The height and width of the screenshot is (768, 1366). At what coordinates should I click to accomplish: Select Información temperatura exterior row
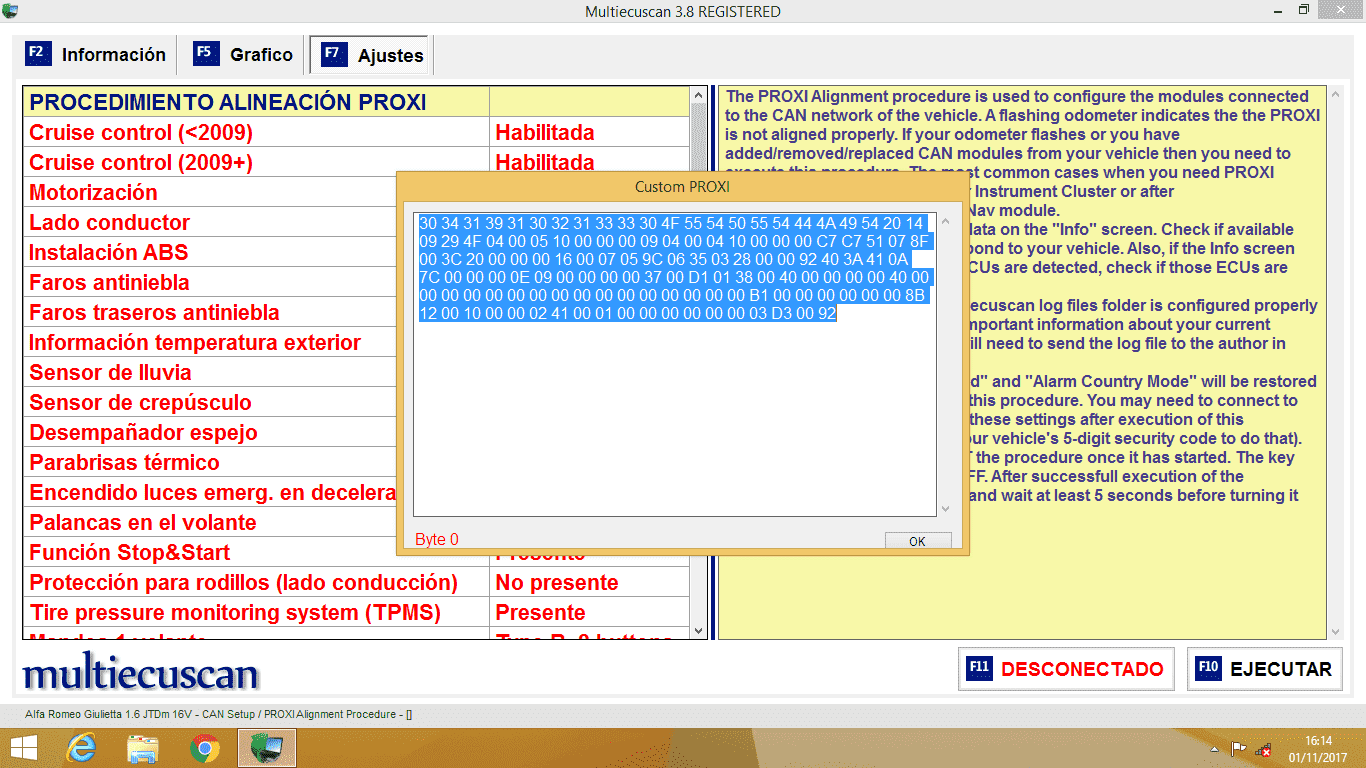[210, 342]
